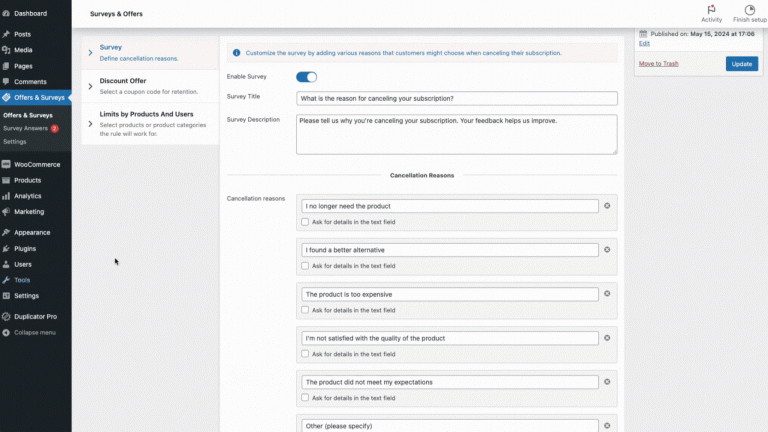Click the calendar icon next to Published on
This screenshot has height=432, width=768.
point(643,34)
